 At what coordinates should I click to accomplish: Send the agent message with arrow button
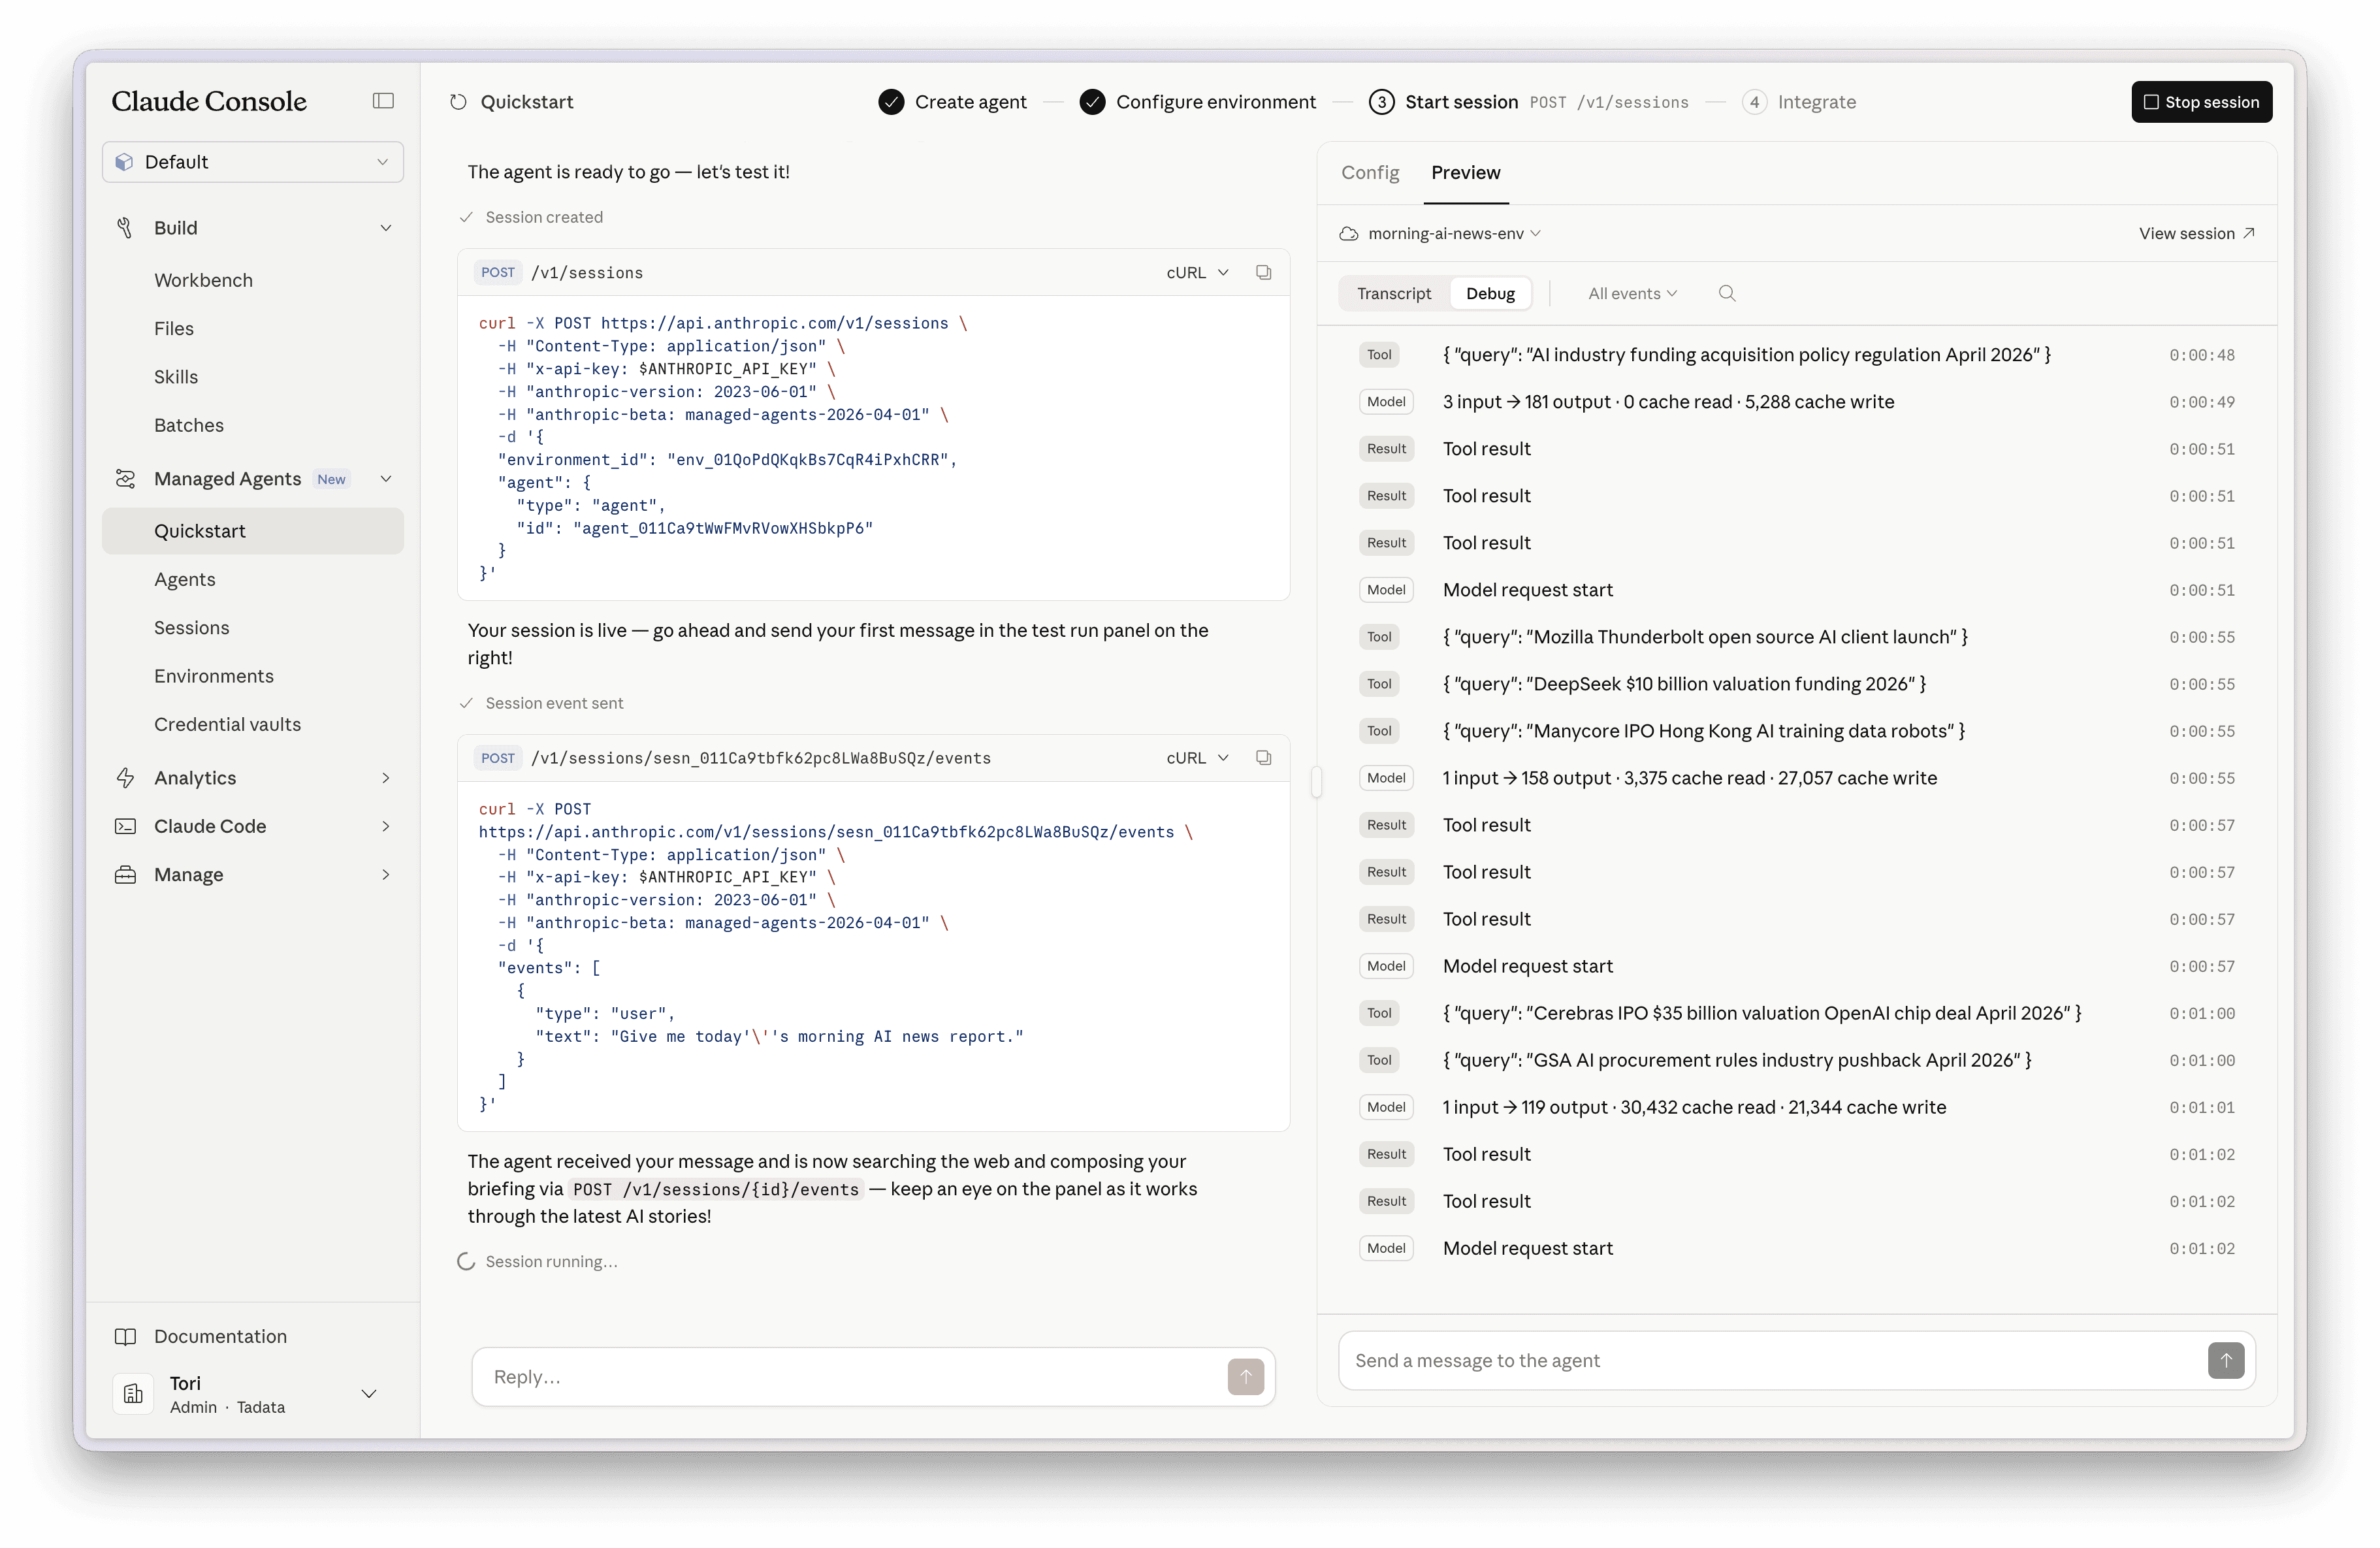[2225, 1360]
